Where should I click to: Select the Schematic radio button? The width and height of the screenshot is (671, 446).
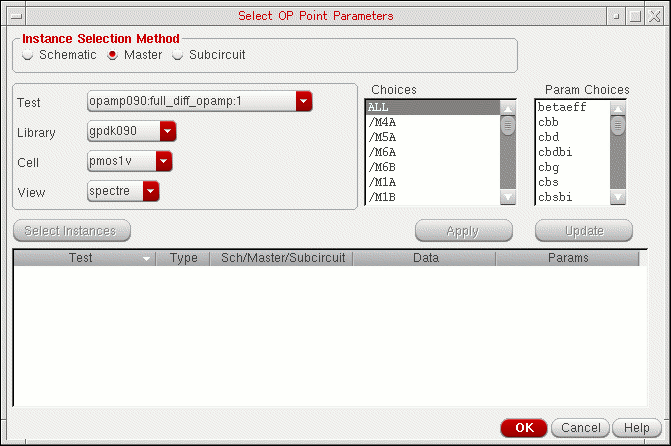(x=28, y=55)
